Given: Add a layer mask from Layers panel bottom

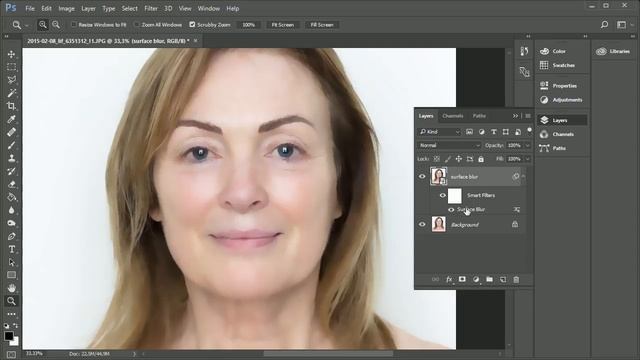Looking at the screenshot, I should 462,280.
